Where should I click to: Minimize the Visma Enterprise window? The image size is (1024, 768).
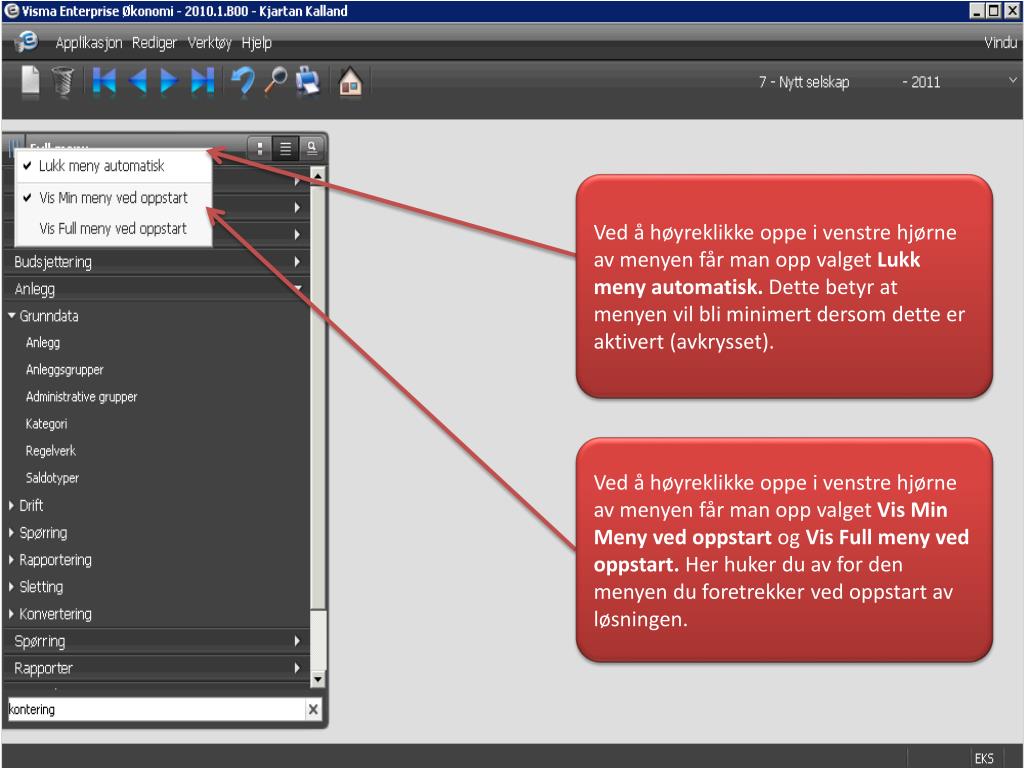pos(978,10)
